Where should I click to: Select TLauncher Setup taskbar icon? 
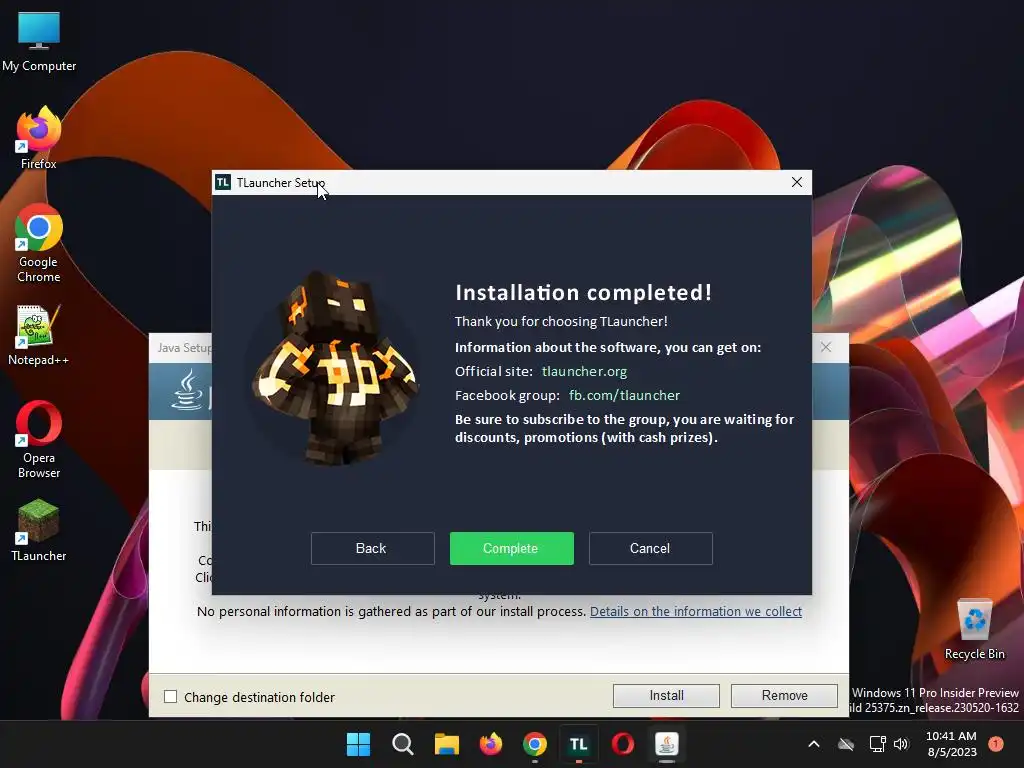579,744
